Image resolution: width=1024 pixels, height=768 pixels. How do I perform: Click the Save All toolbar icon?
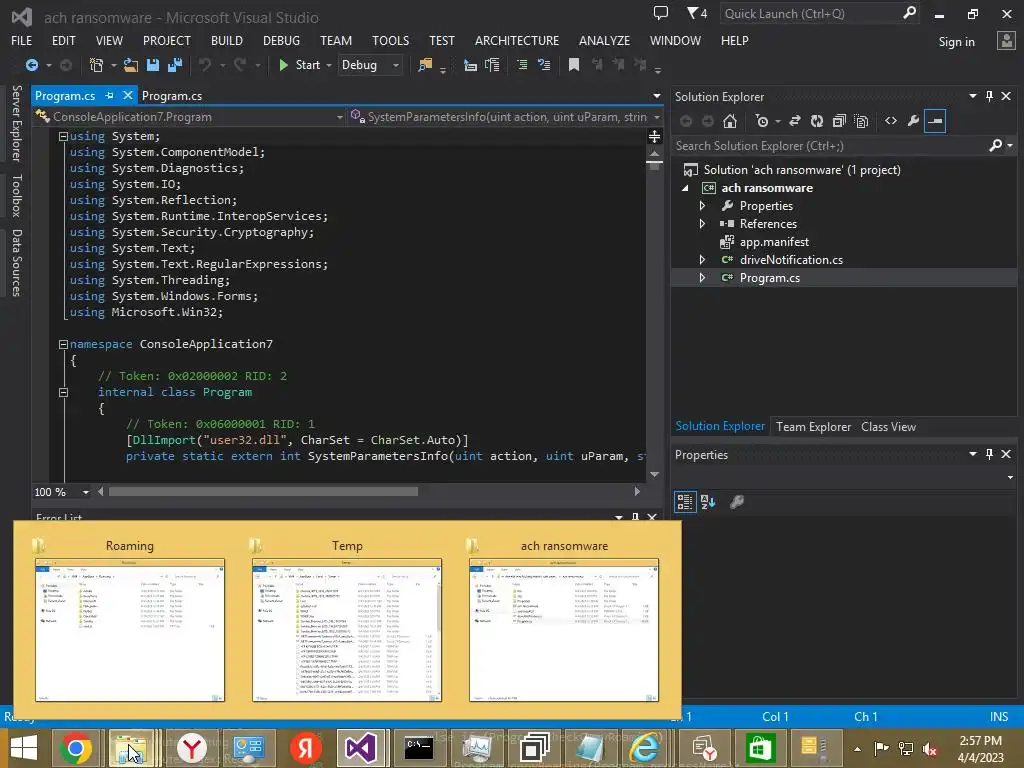[175, 65]
